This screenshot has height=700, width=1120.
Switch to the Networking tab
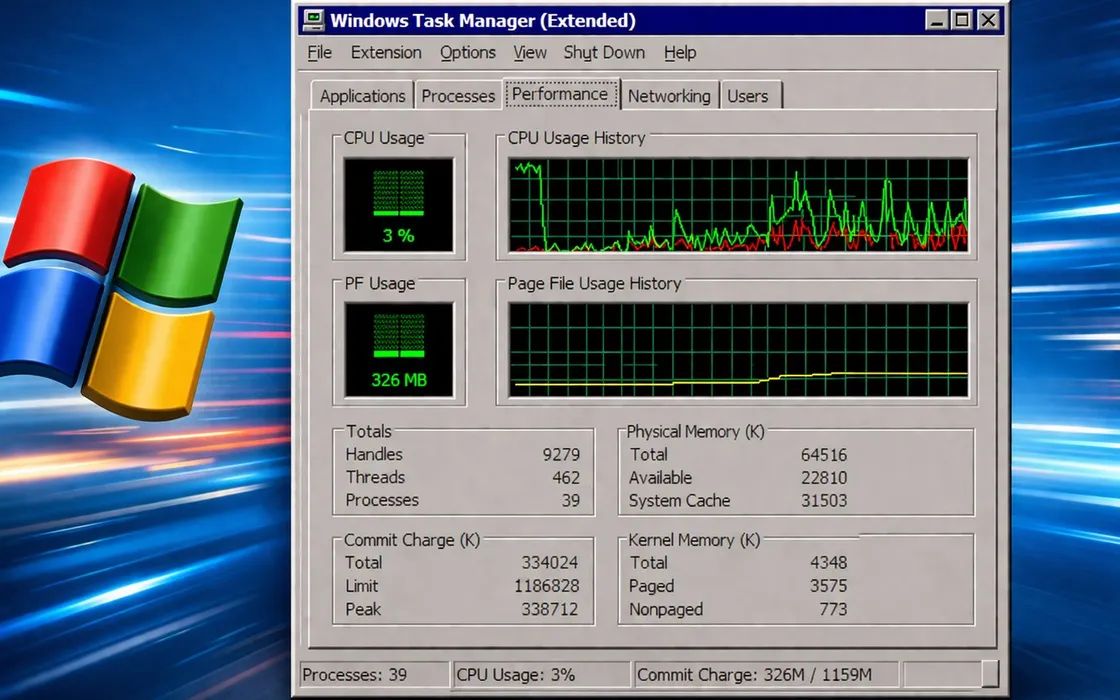point(670,96)
